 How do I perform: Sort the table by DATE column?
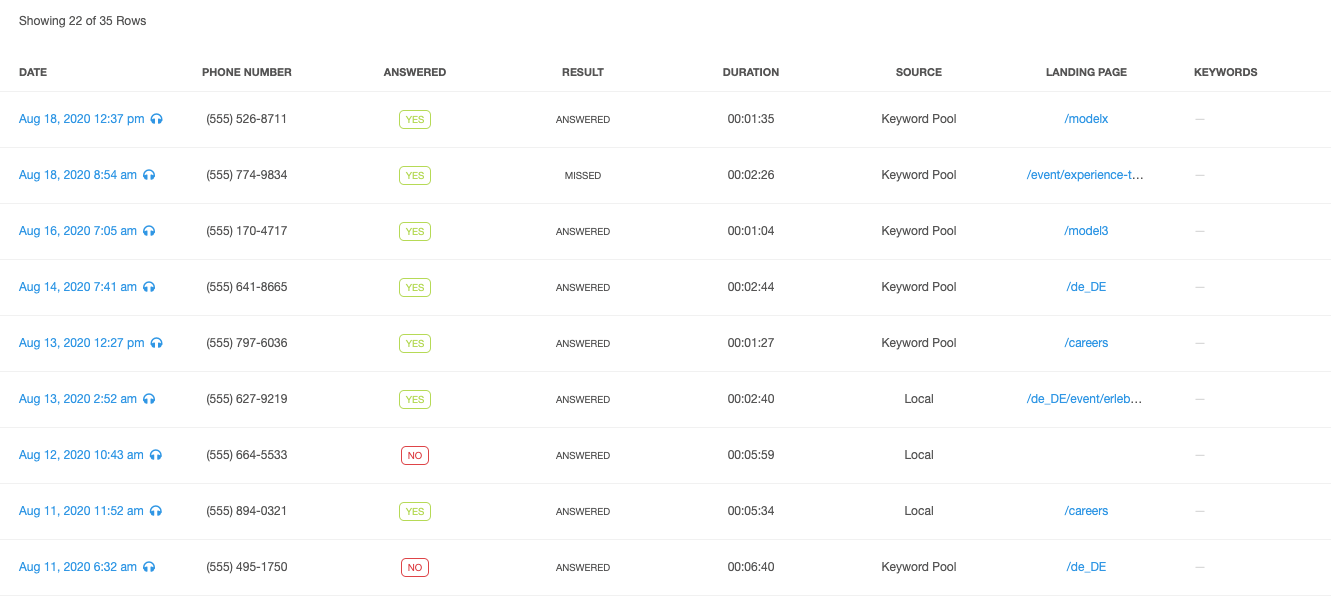click(x=33, y=72)
